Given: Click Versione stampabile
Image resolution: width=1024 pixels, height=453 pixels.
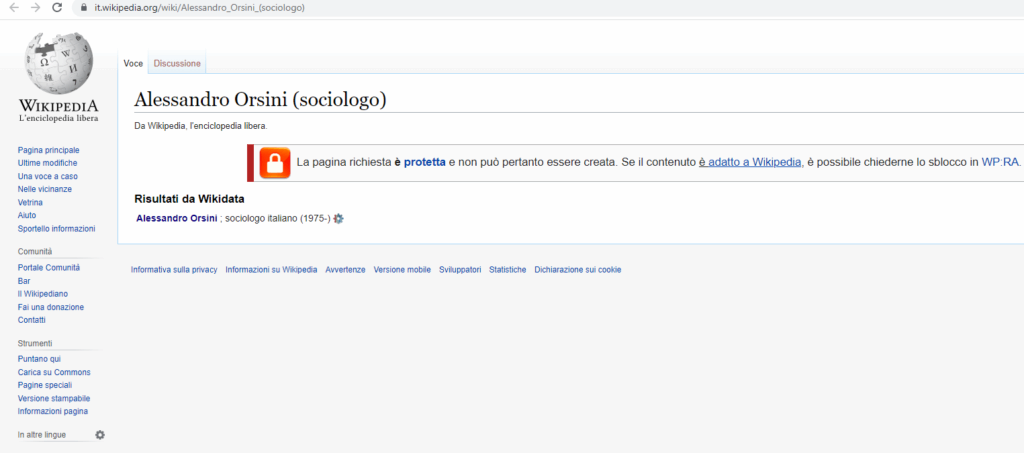Looking at the screenshot, I should pos(54,398).
